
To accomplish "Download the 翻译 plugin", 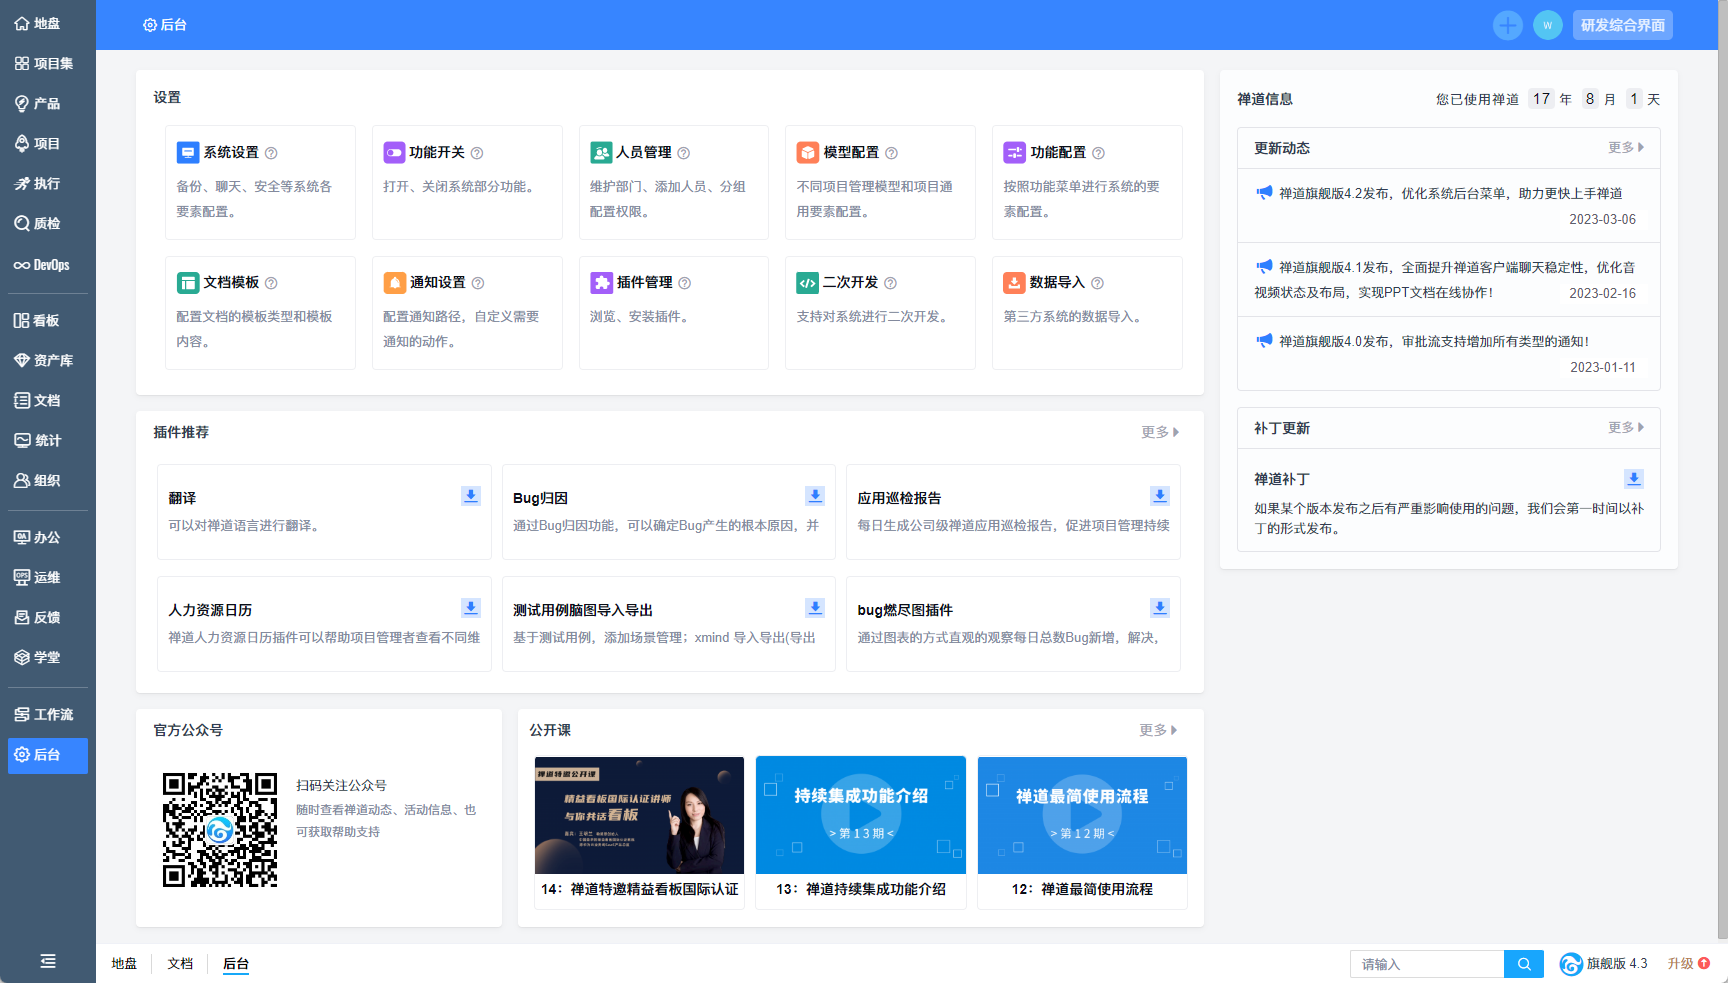I will point(470,496).
